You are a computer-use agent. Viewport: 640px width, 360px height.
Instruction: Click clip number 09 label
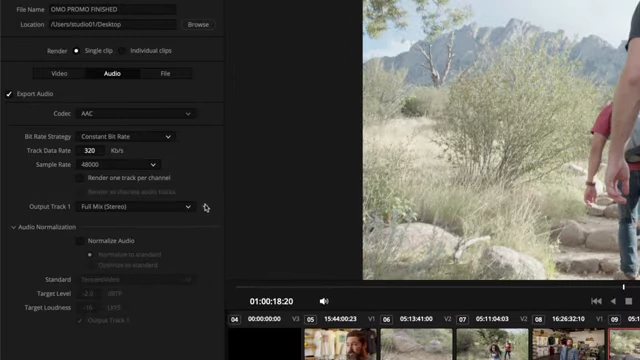click(614, 320)
